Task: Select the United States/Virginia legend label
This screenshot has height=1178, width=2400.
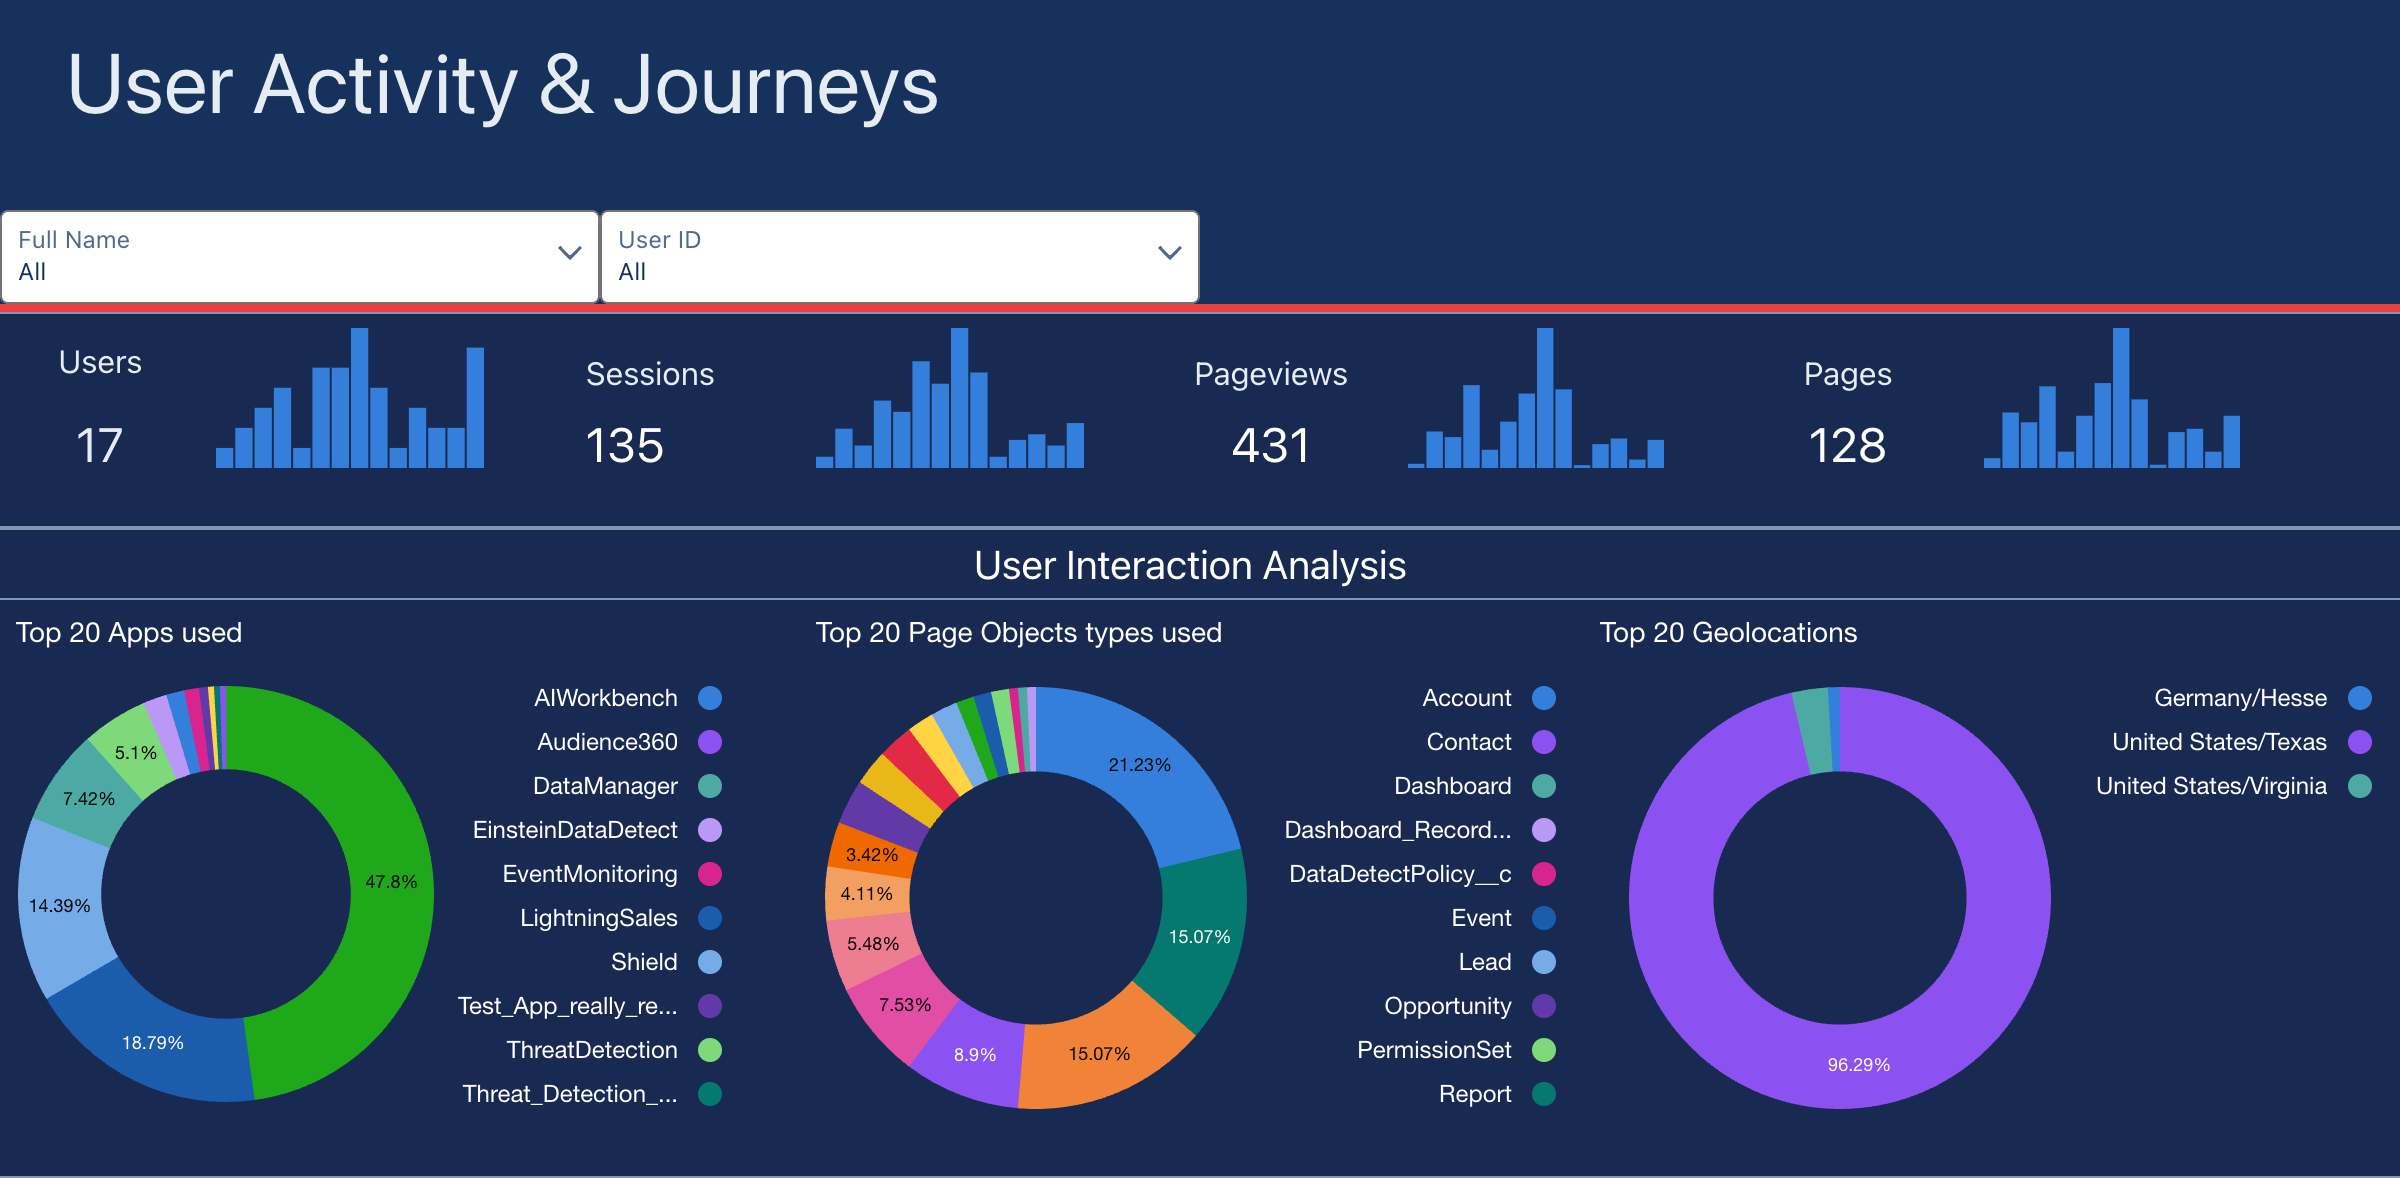Action: click(x=2211, y=786)
